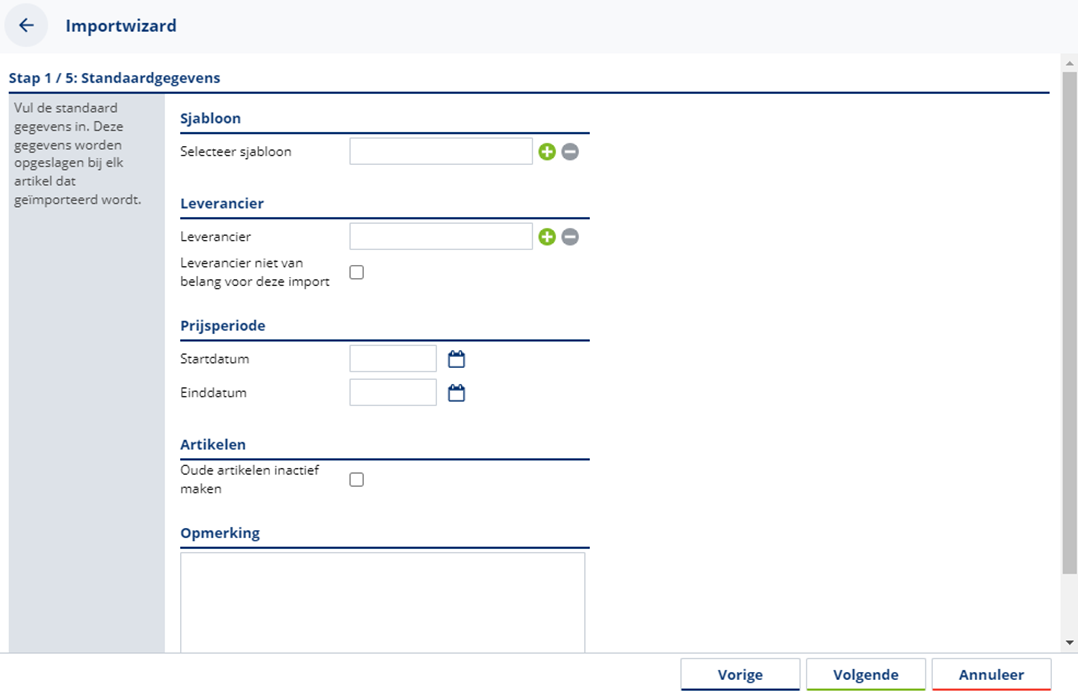1078x694 pixels.
Task: Click the back arrow beside Importwizard
Action: [26, 26]
